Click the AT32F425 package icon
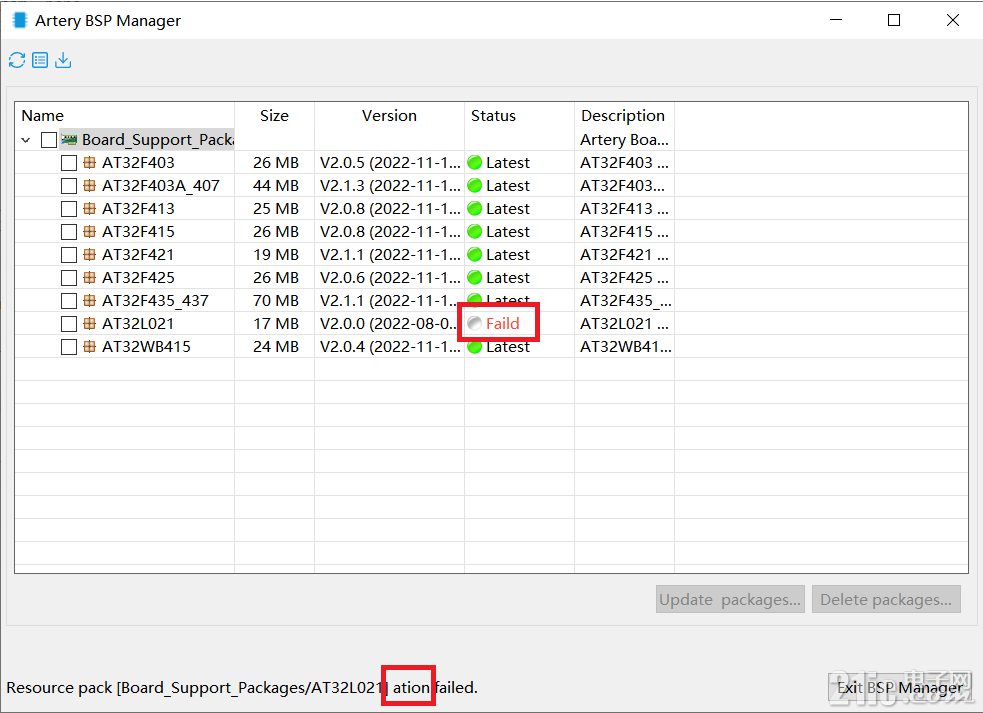 coord(90,277)
